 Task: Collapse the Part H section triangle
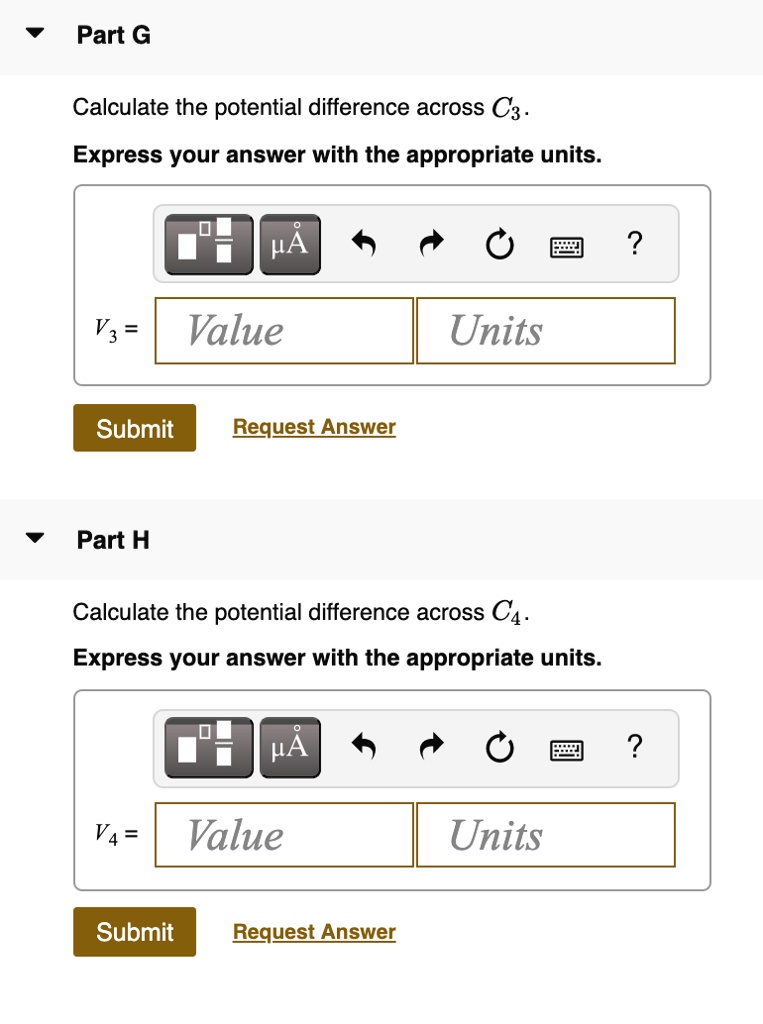33,539
